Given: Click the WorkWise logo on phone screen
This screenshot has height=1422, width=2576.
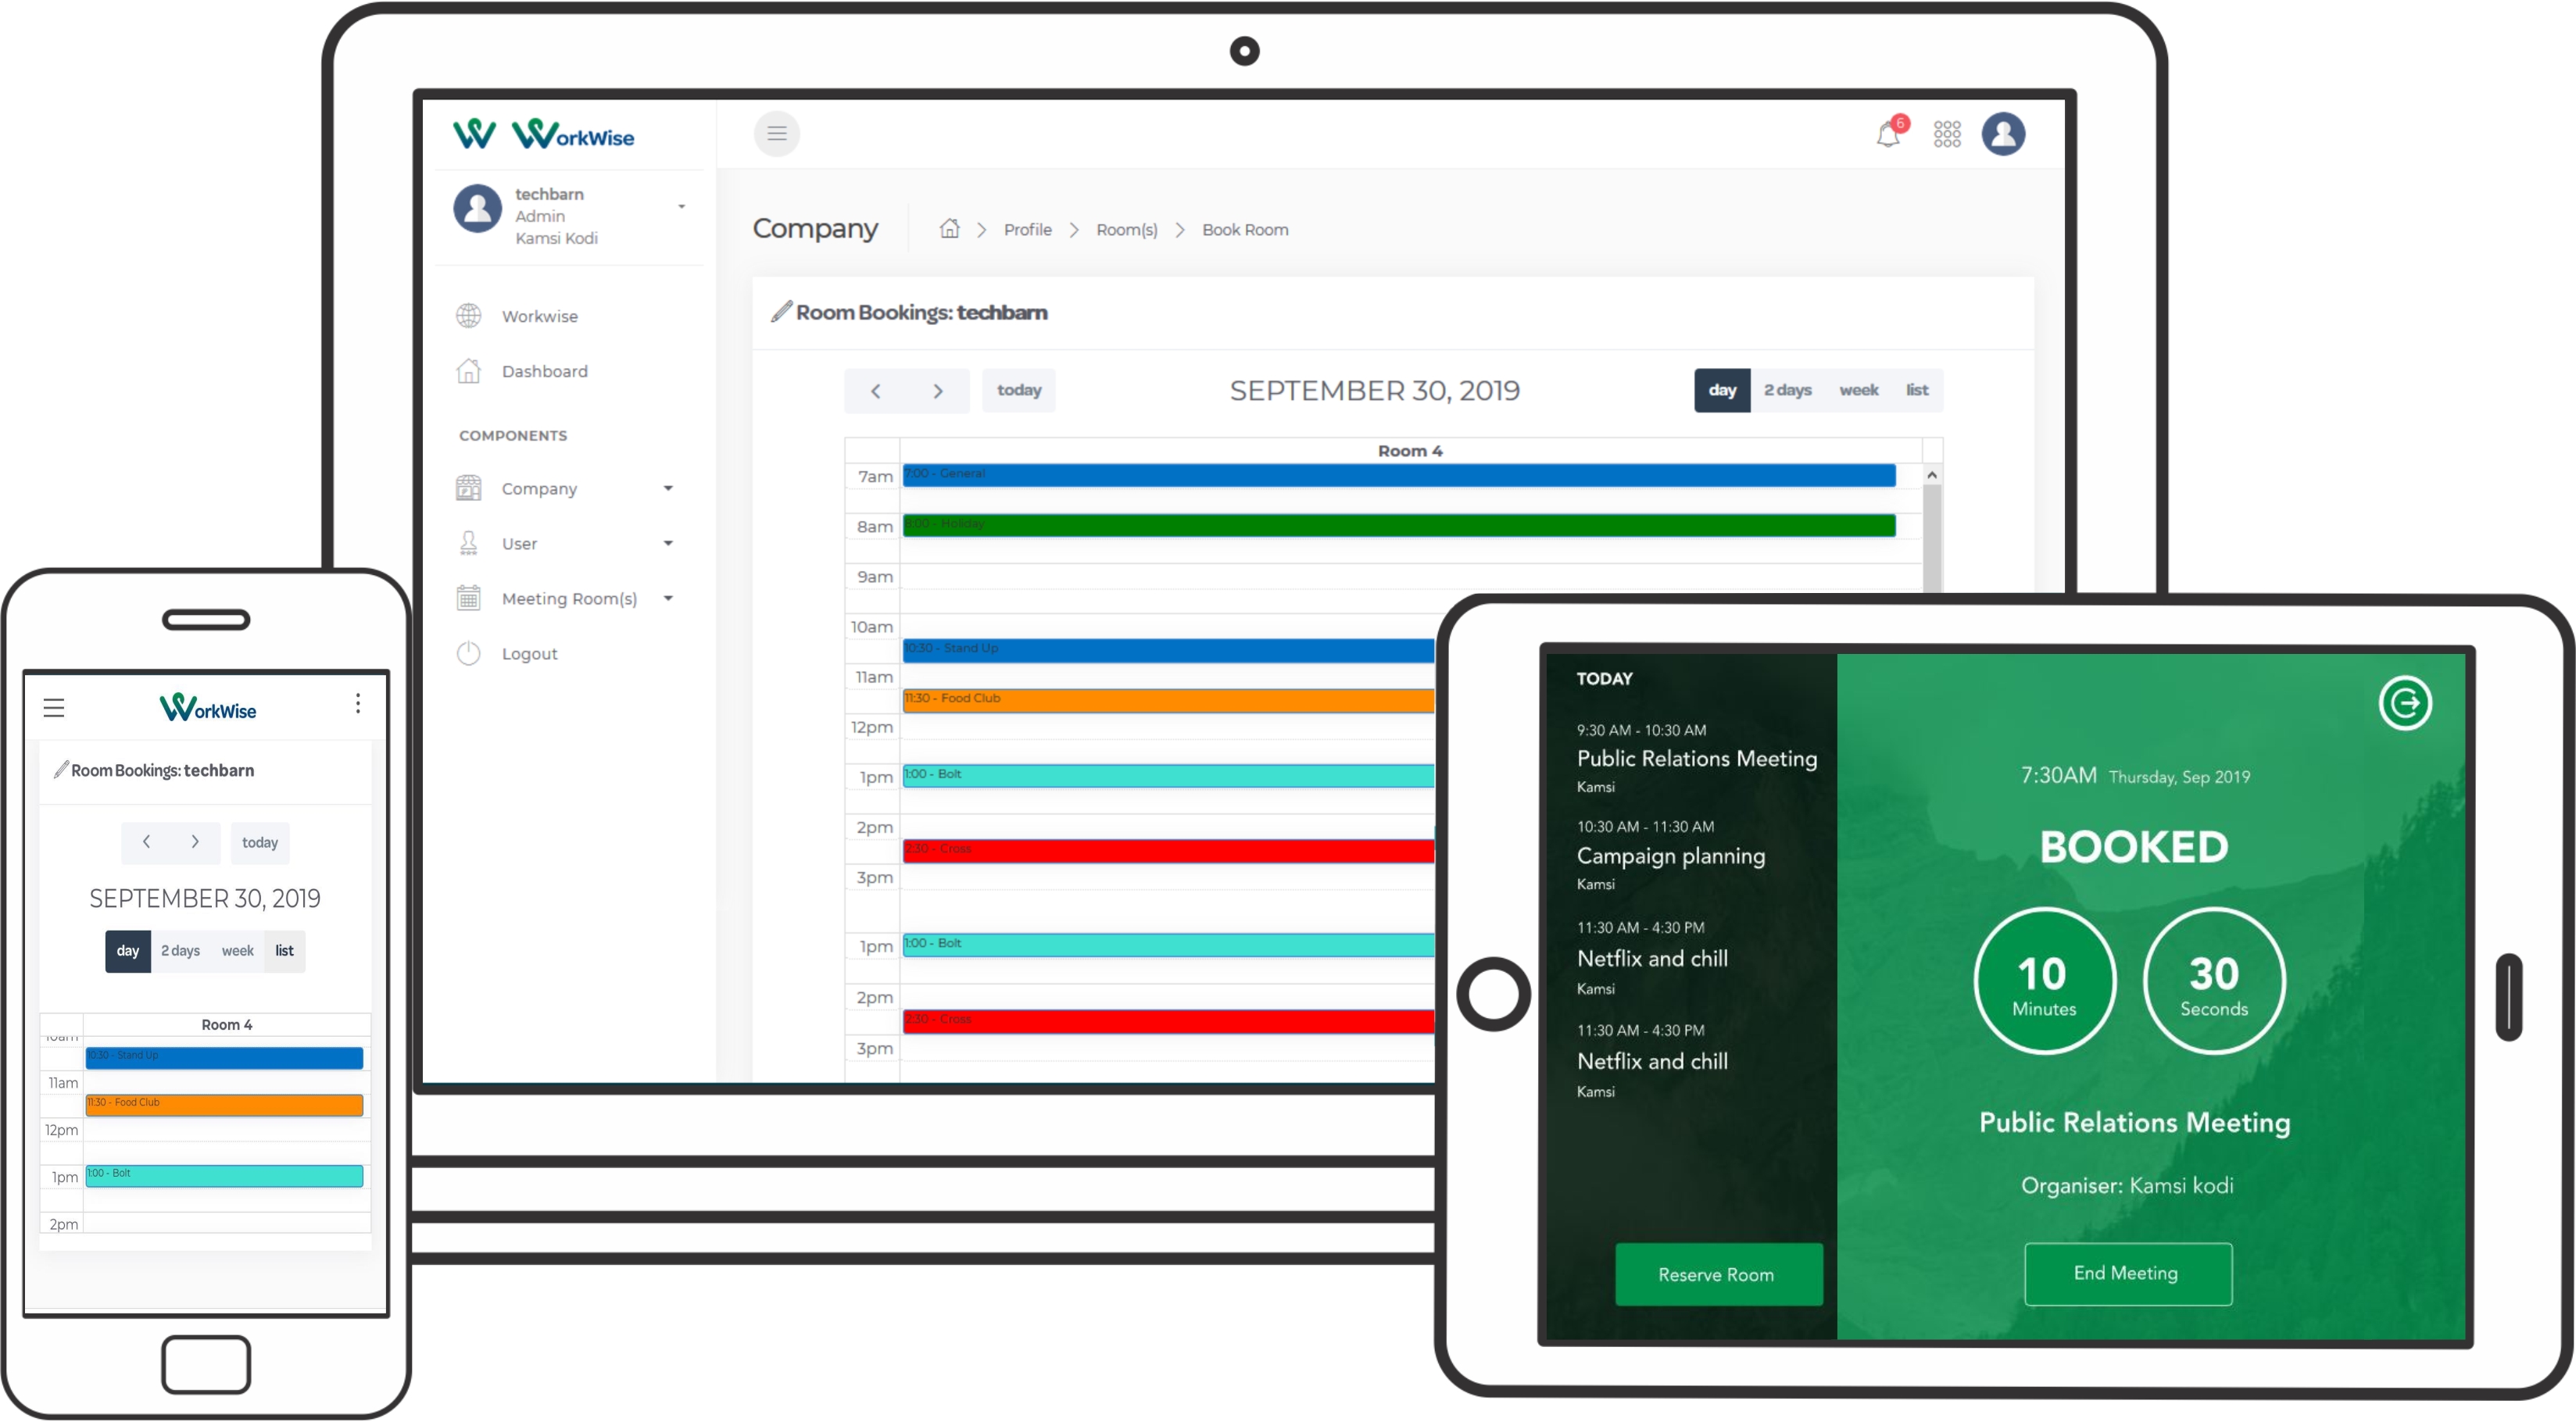Looking at the screenshot, I should (208, 708).
